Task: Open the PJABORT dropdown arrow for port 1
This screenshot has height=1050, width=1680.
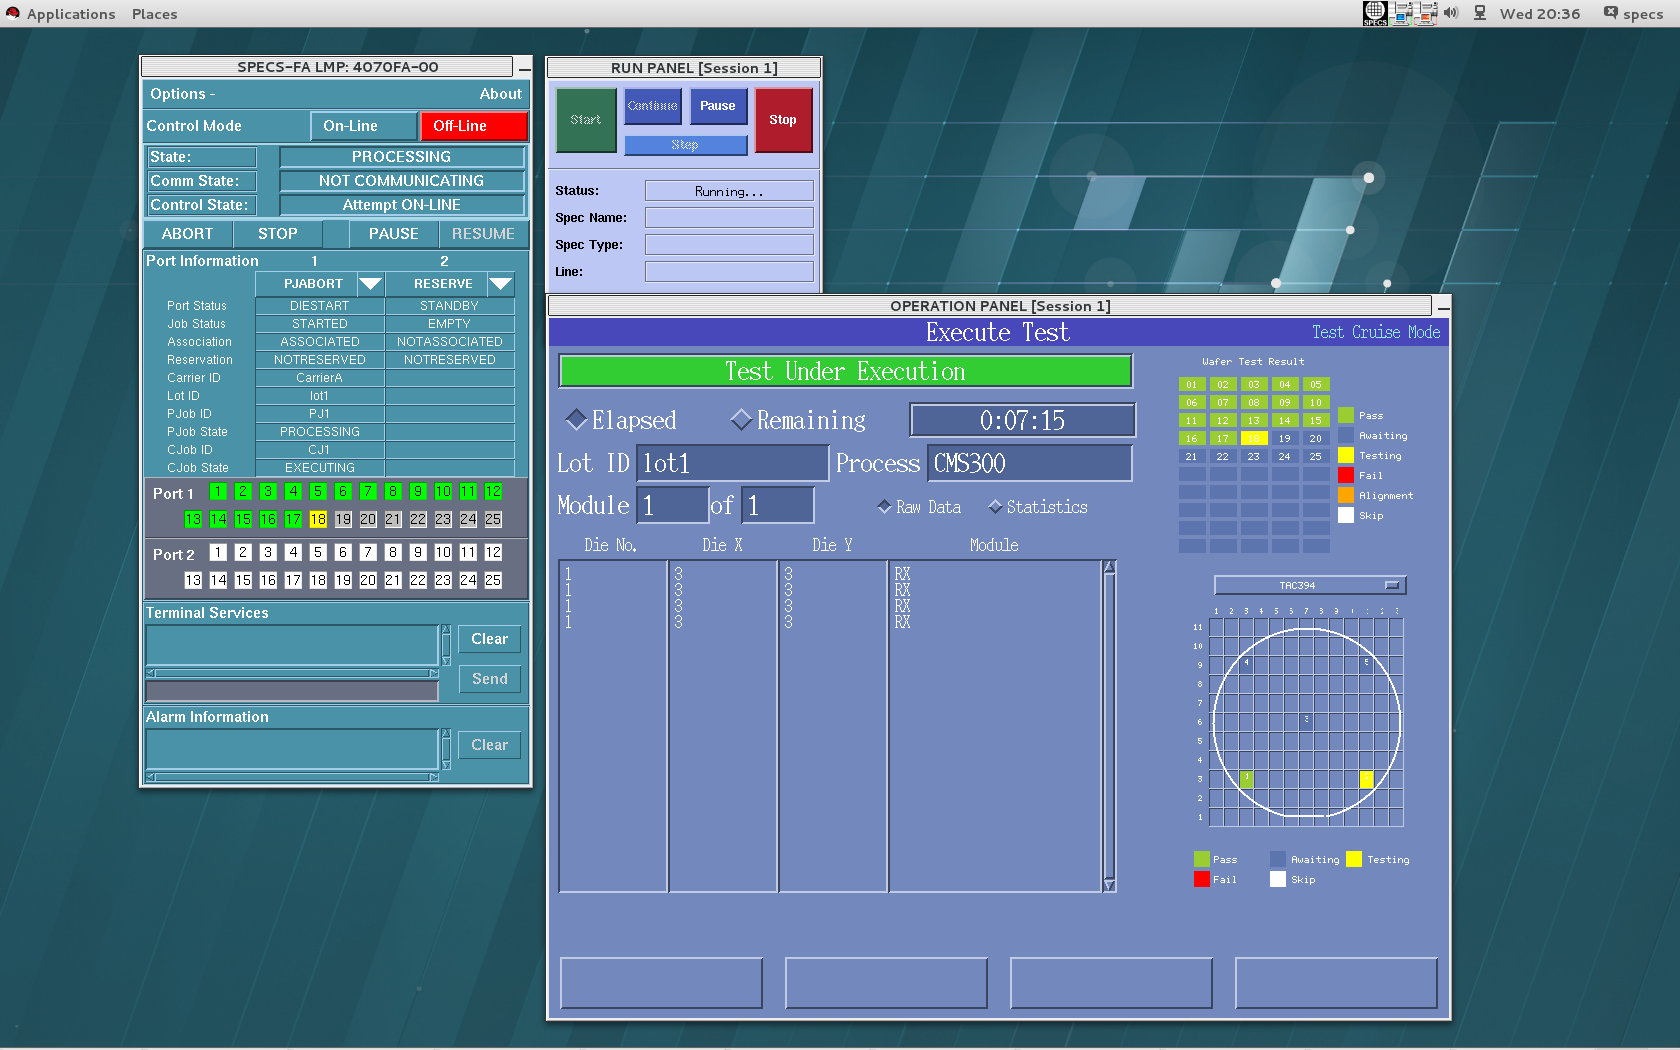Action: click(x=370, y=284)
